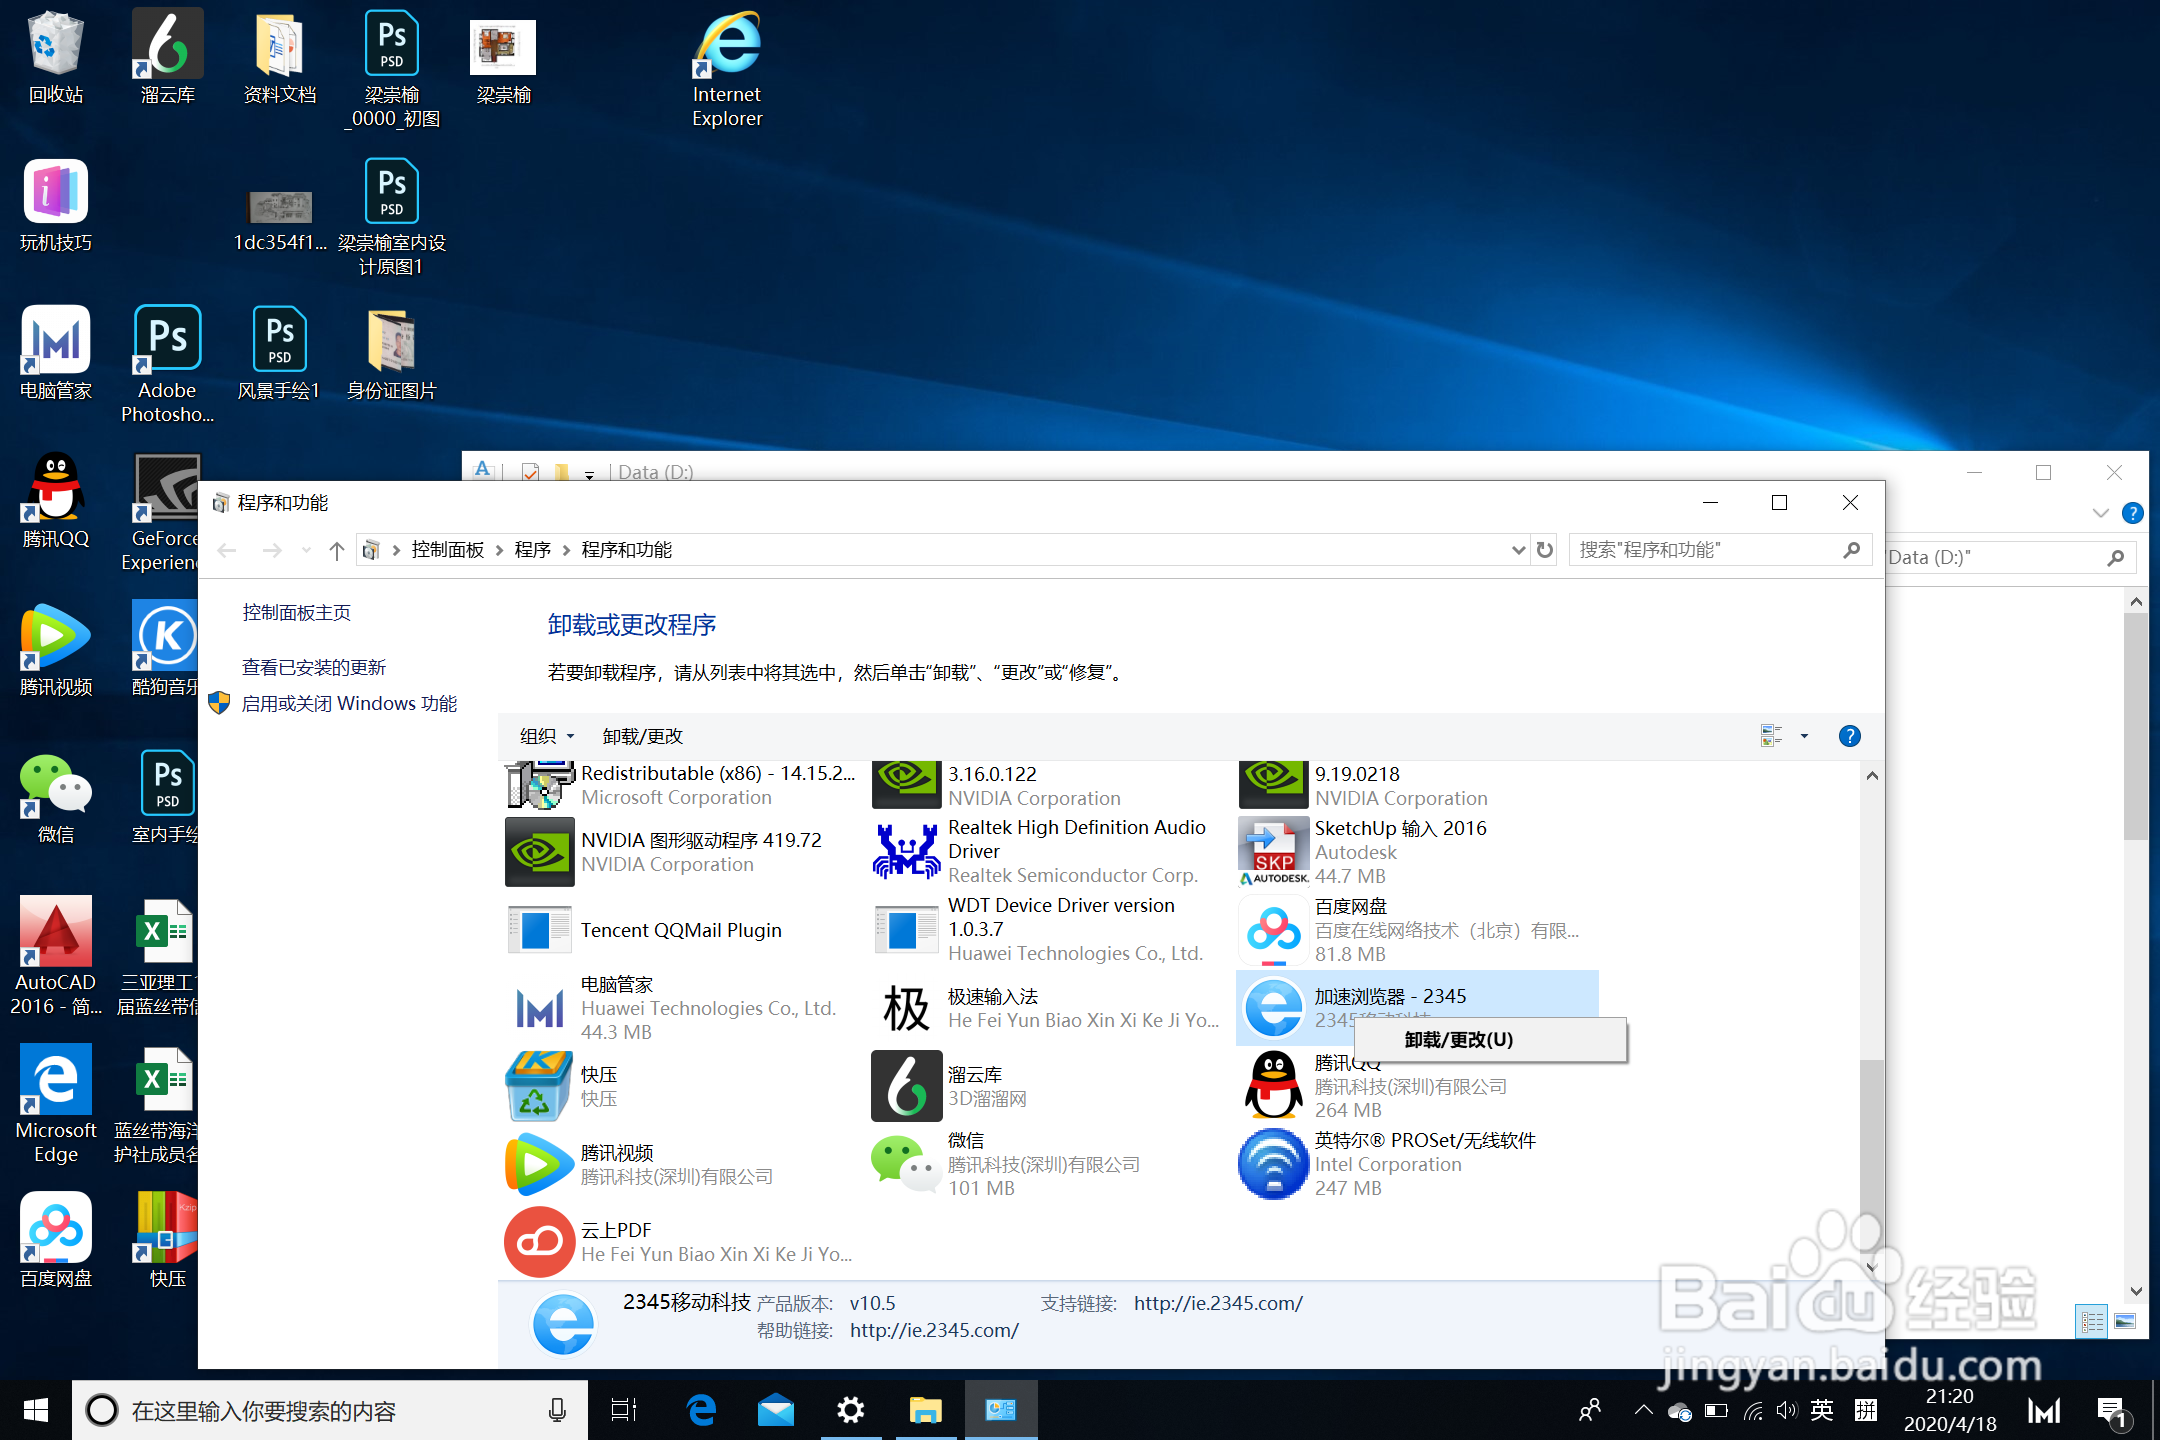Select 溜云库 icon in program list
This screenshot has width=2160, height=1440.
click(x=907, y=1086)
